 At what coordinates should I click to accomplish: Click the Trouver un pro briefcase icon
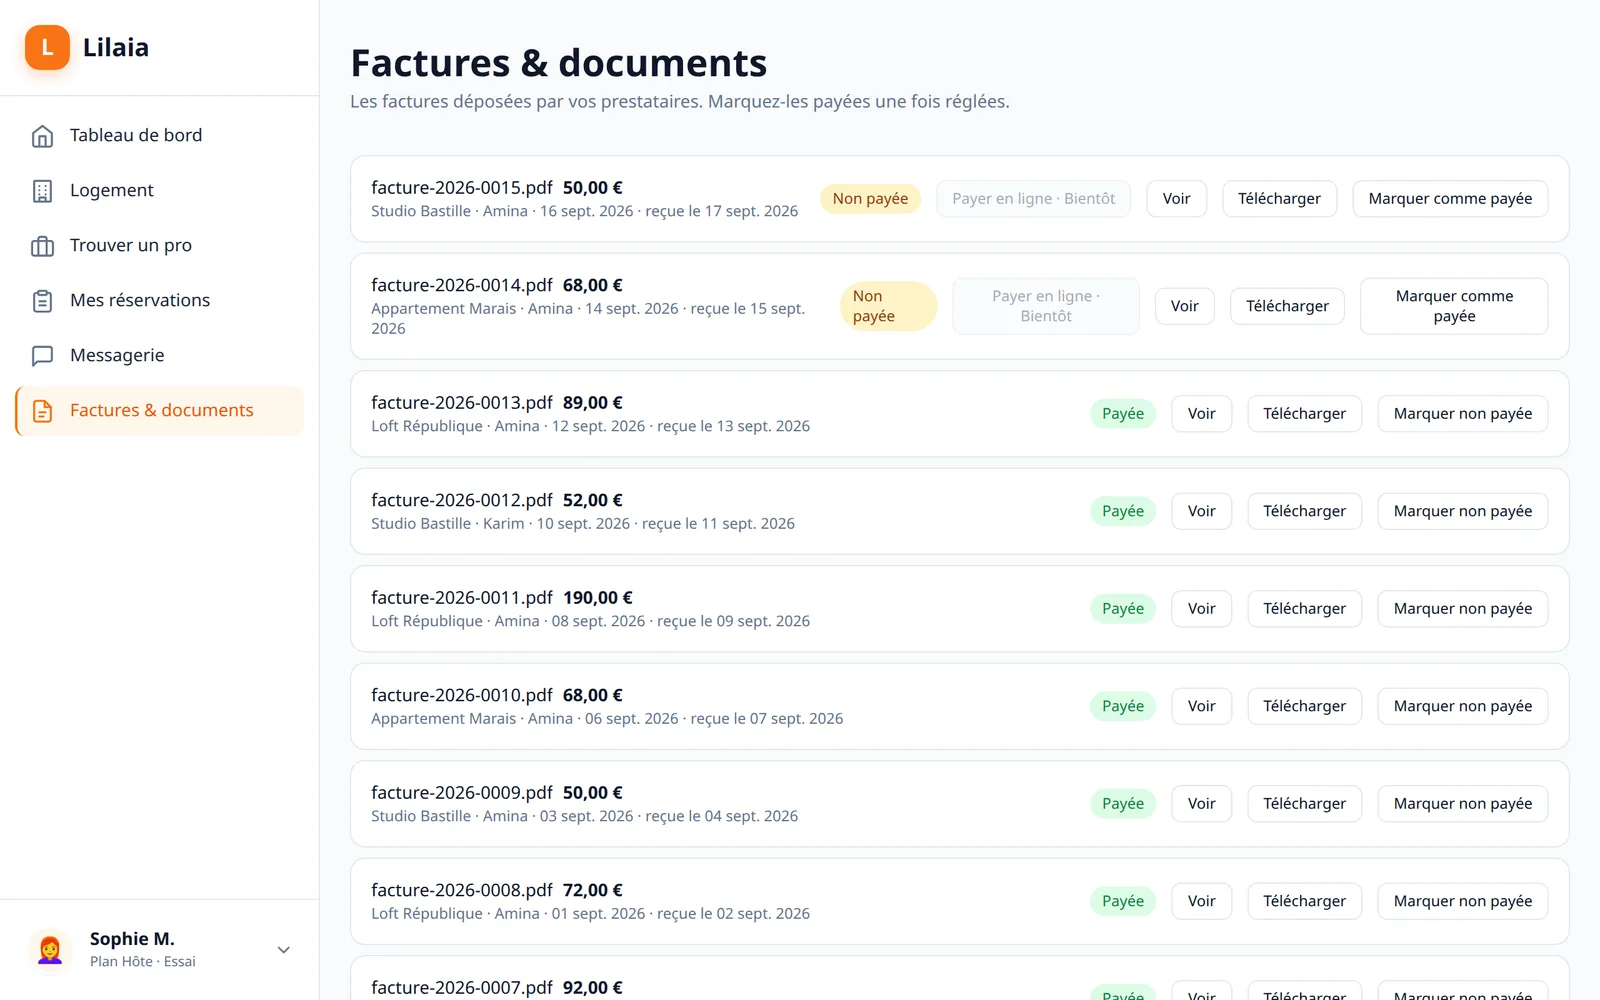42,246
